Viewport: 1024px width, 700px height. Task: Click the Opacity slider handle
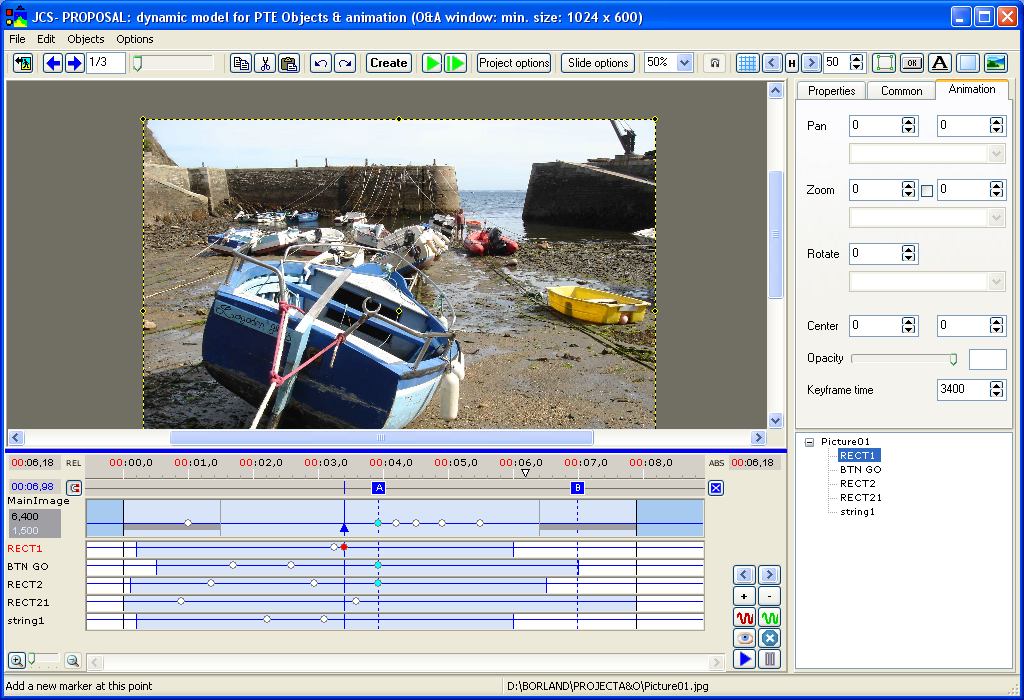coord(953,359)
